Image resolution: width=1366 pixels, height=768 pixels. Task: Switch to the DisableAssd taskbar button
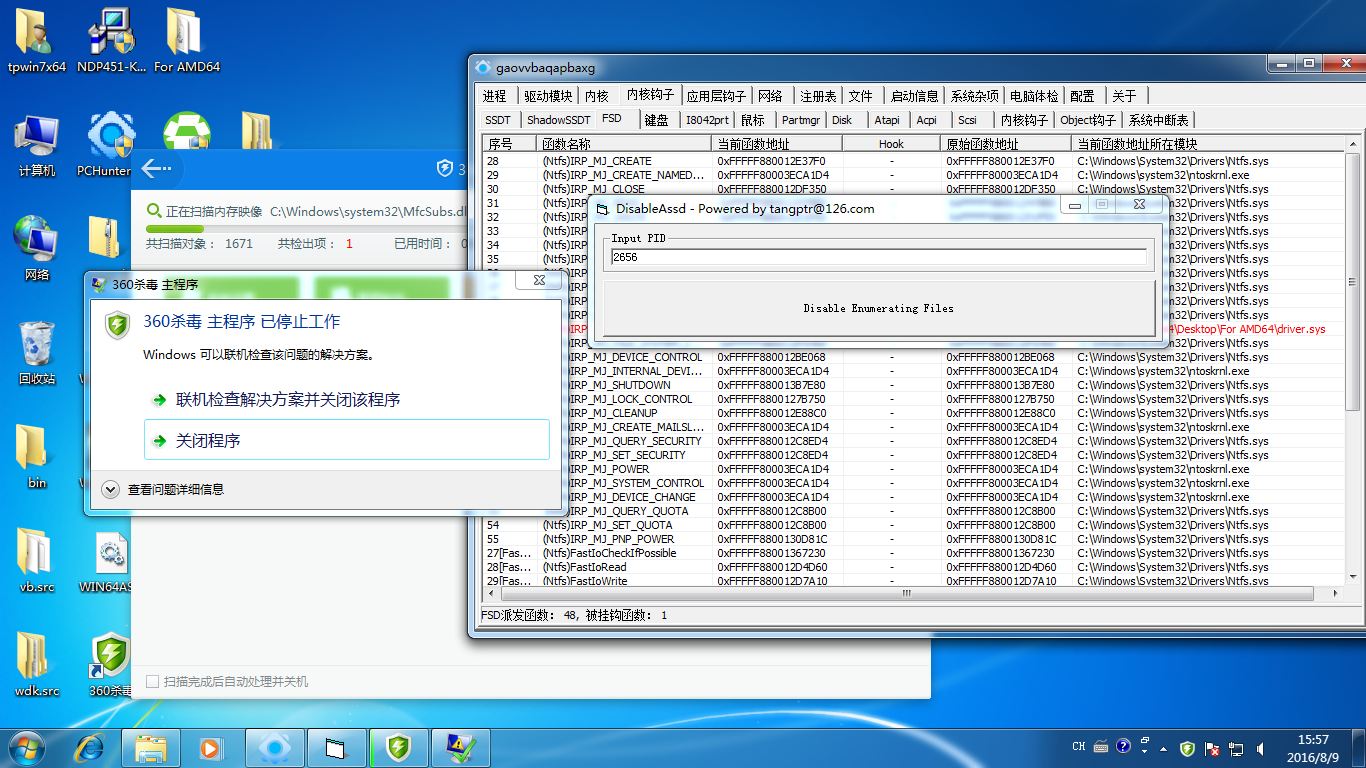coord(335,748)
